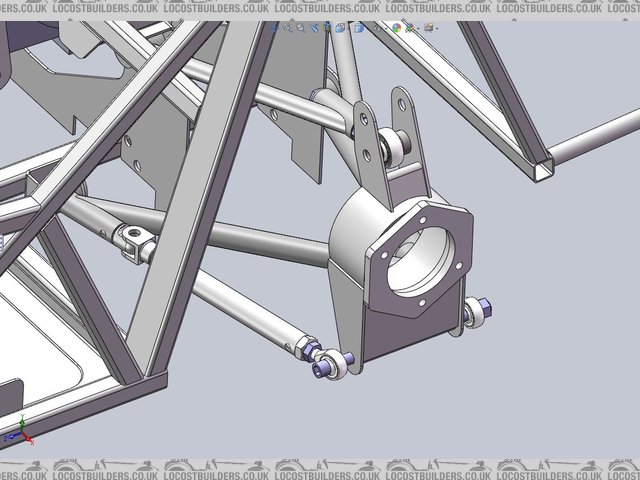Click the Zoom to Fit icon
640x480 pixels.
click(x=288, y=28)
